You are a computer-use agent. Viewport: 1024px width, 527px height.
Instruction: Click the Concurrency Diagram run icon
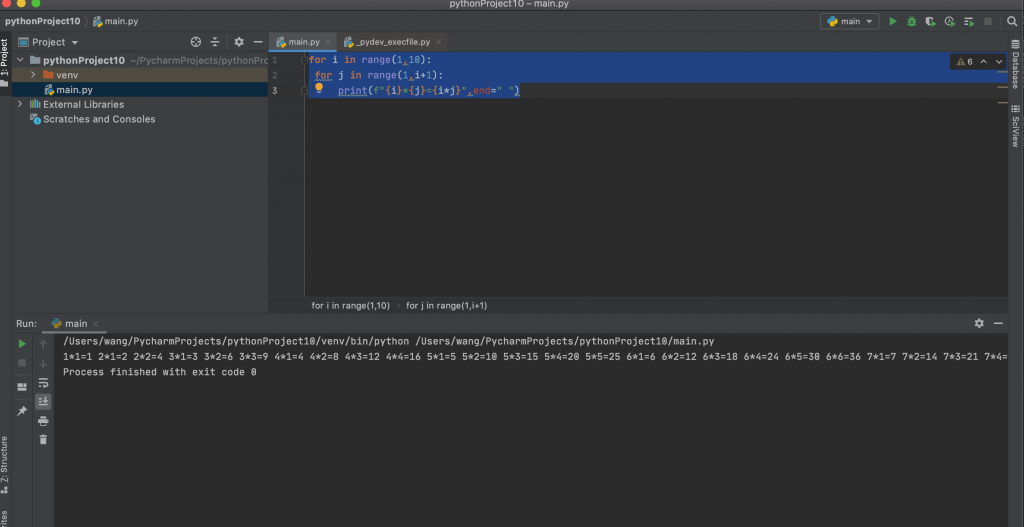[969, 22]
